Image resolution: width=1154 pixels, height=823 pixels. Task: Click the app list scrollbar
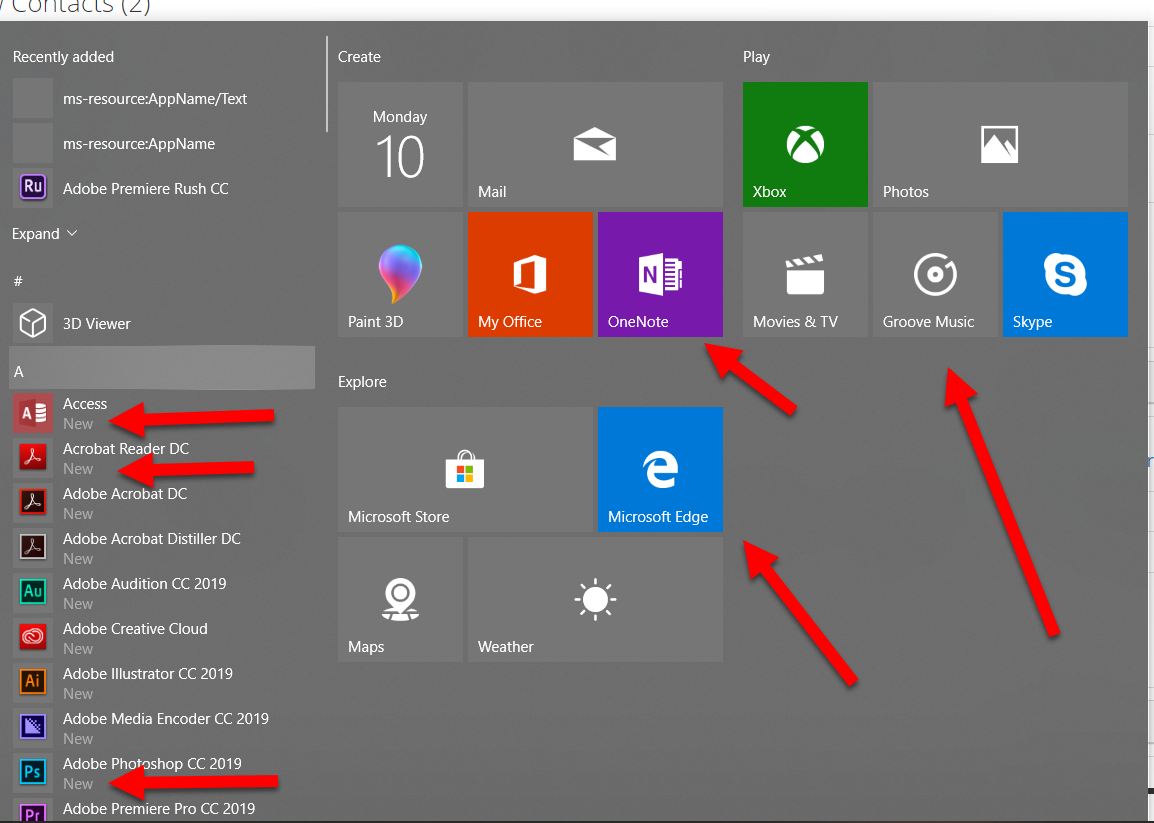[x=326, y=84]
